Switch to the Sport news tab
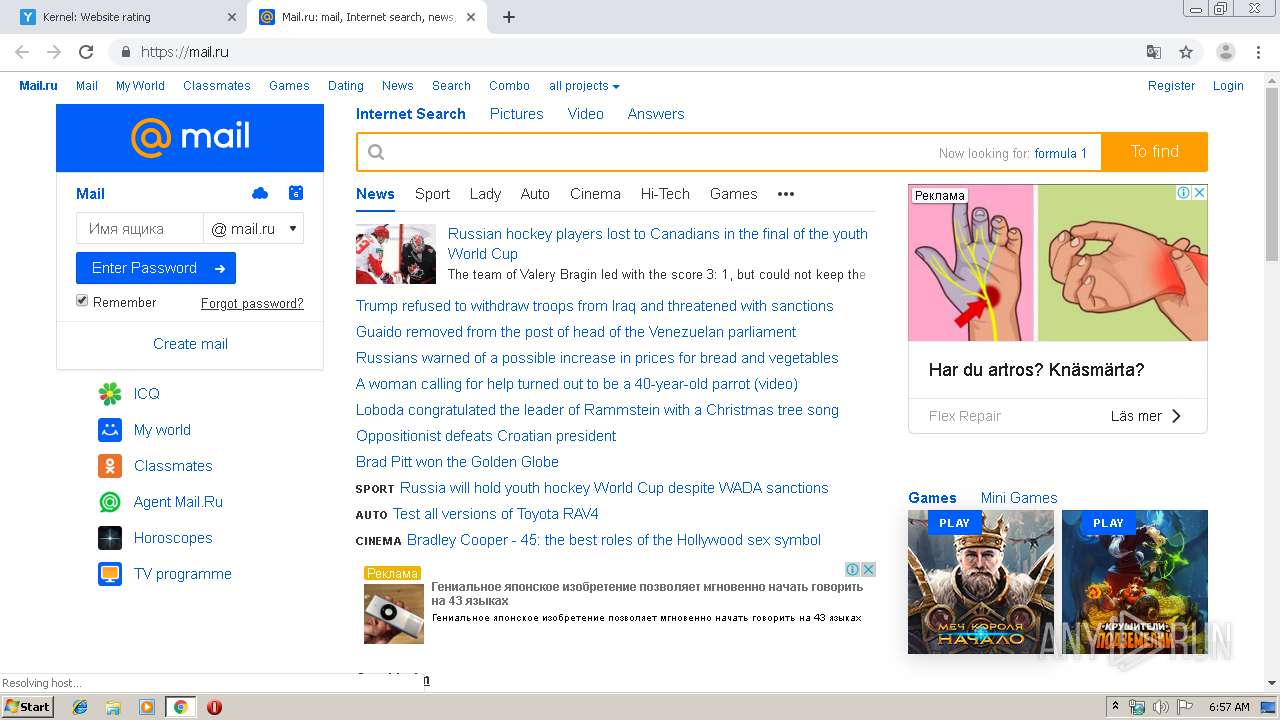The height and width of the screenshot is (720, 1280). [x=432, y=194]
